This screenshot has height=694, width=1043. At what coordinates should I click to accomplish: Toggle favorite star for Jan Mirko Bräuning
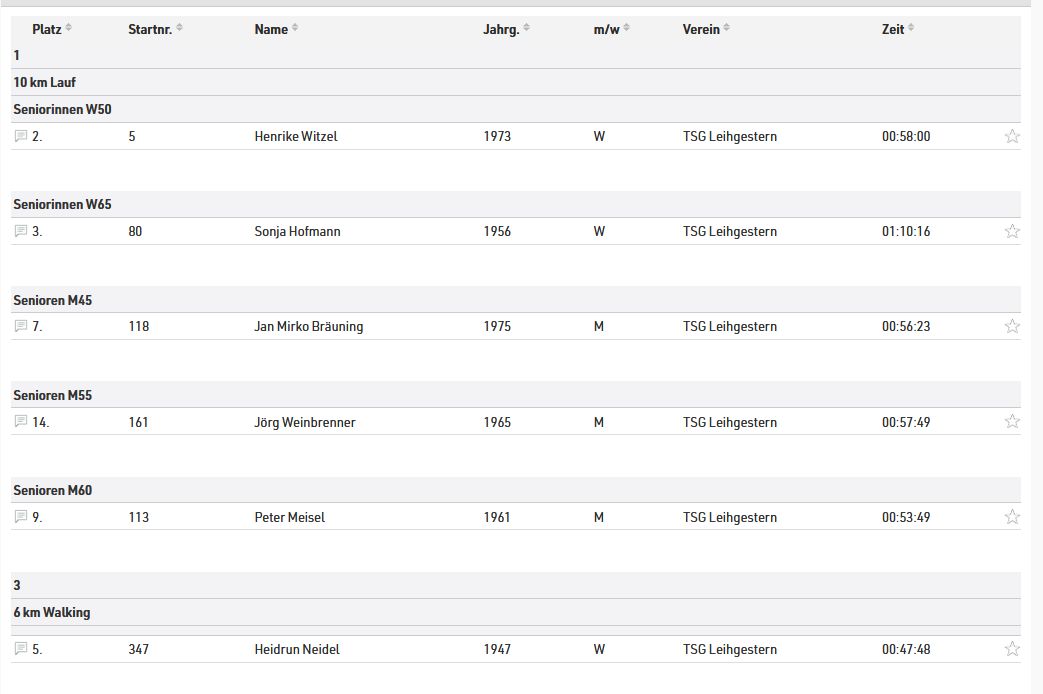(1012, 326)
